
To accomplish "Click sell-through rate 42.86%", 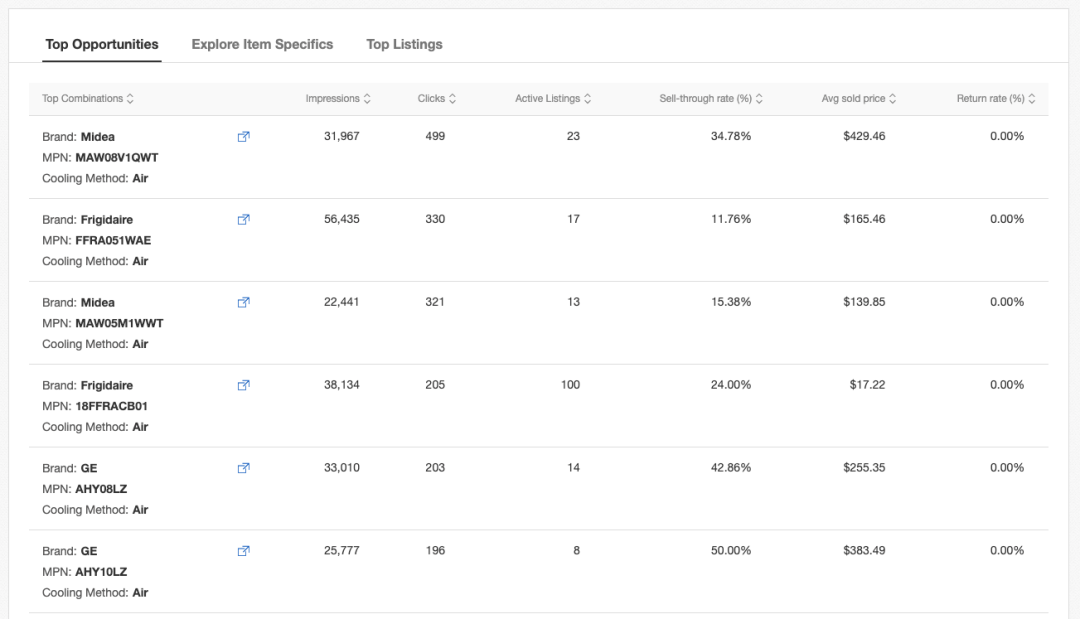I will pos(731,468).
